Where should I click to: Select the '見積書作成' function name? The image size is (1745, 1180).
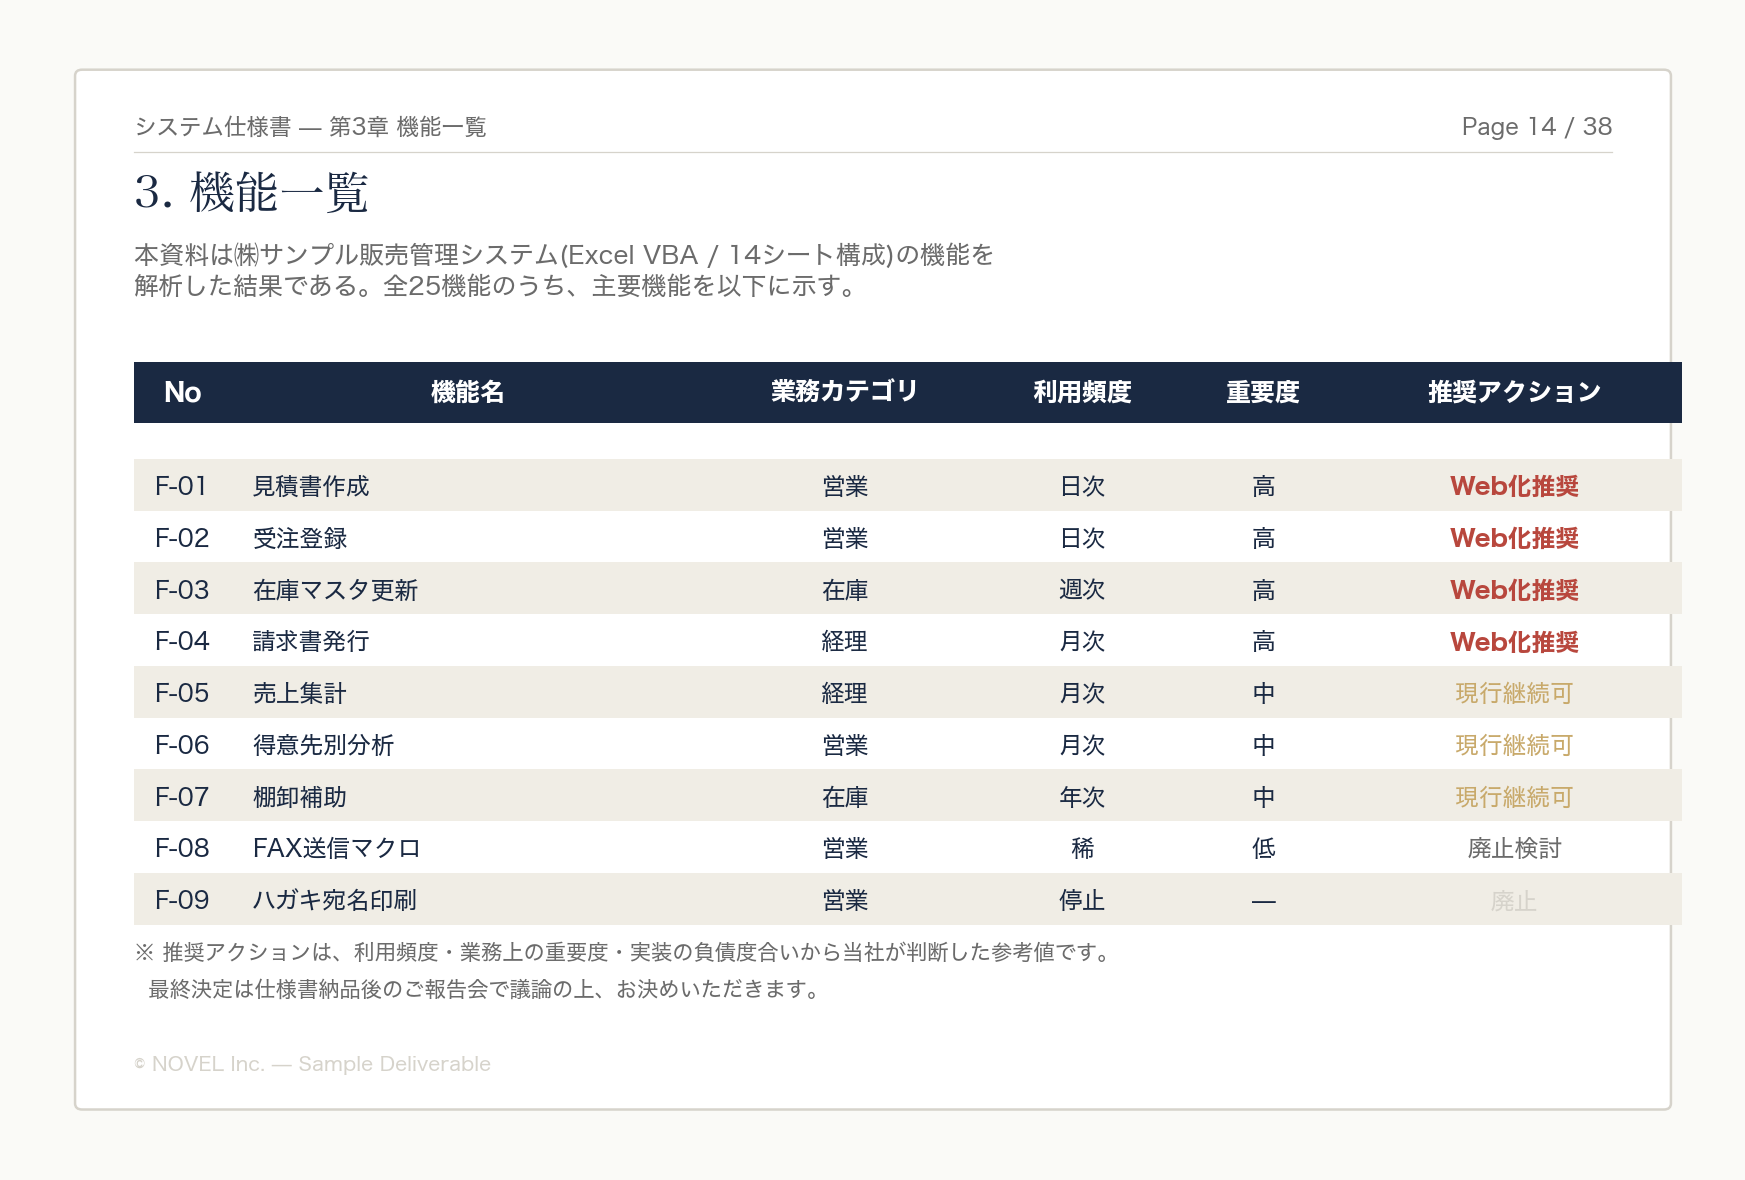(311, 486)
